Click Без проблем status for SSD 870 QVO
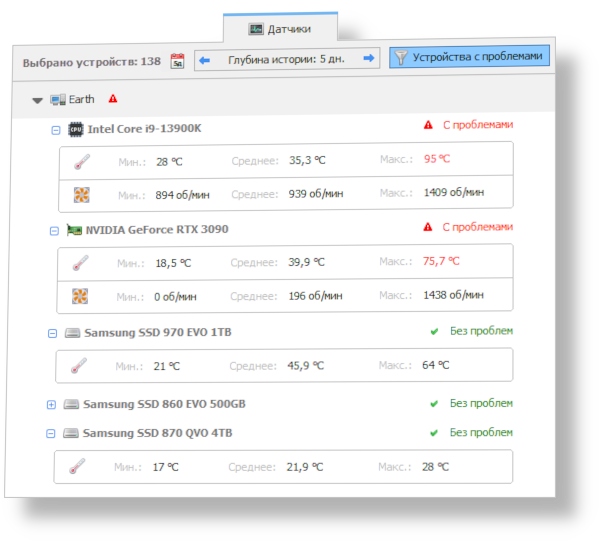 (x=481, y=432)
